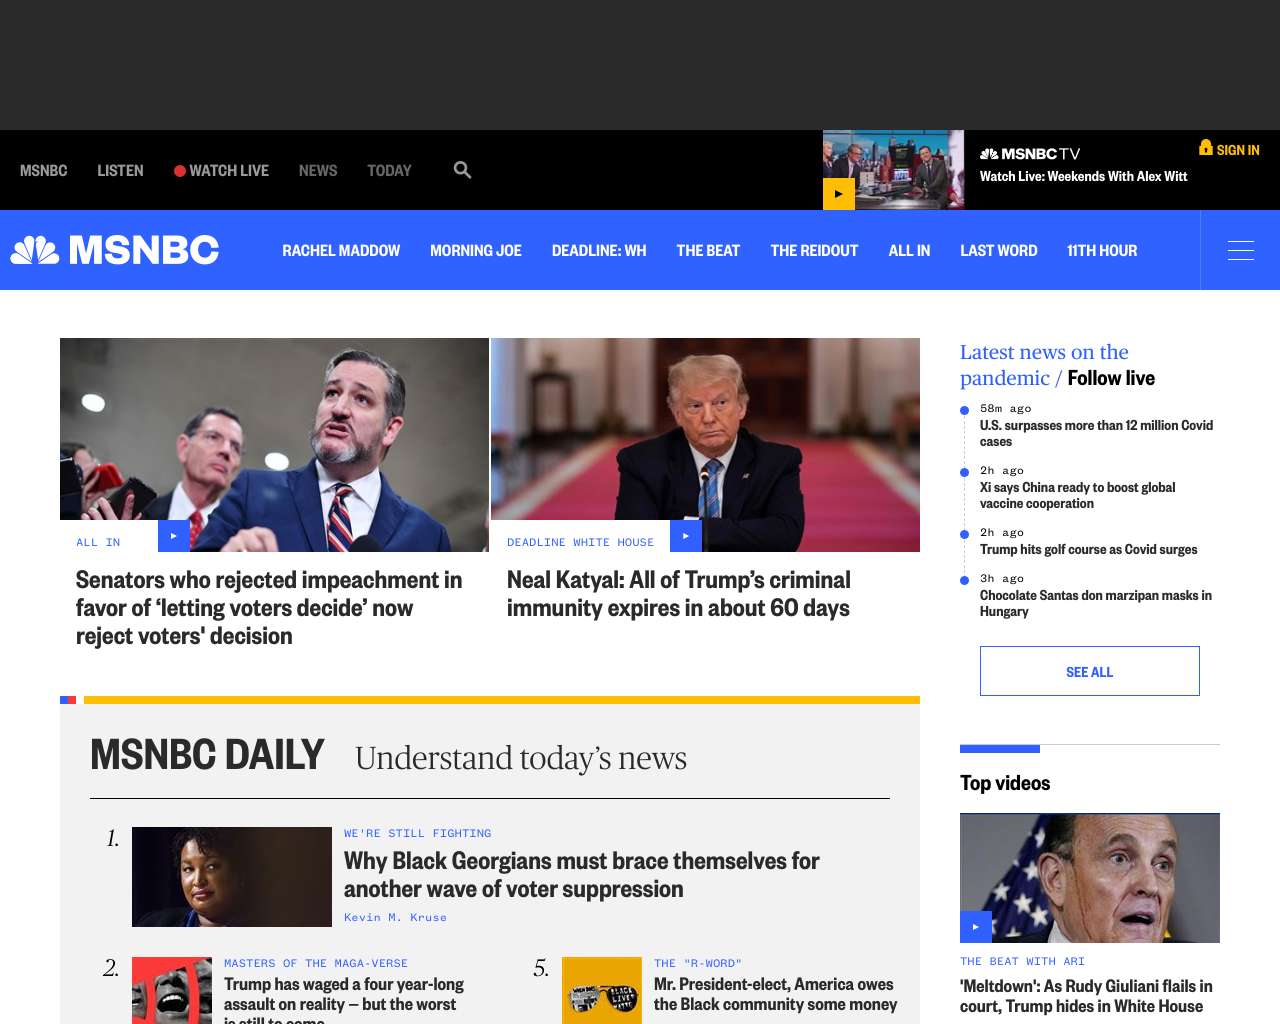
Task: Open MSNBC in top bar
Action: point(44,171)
